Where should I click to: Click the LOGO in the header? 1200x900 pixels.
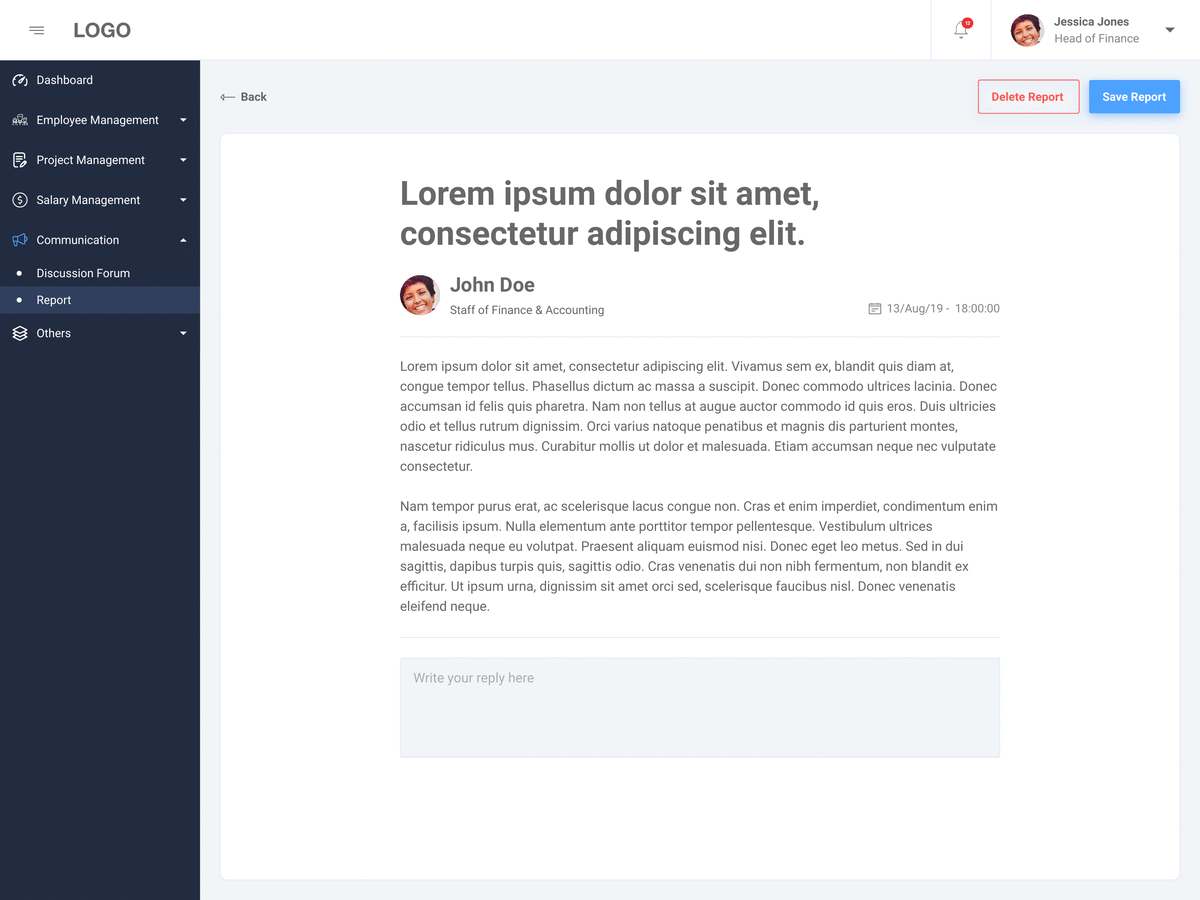tap(102, 30)
